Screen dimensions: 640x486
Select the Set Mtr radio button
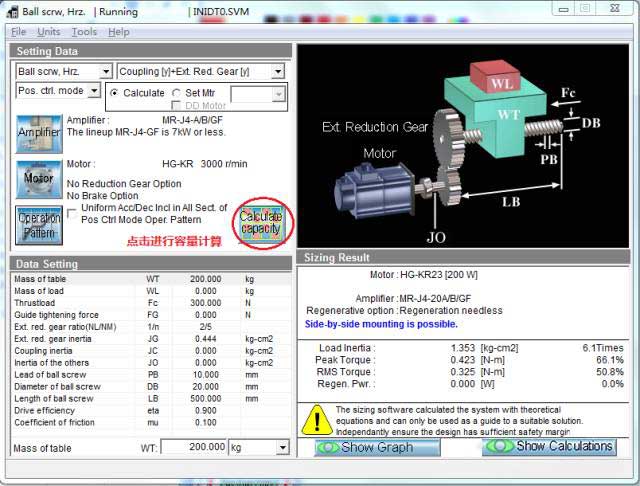(x=177, y=93)
